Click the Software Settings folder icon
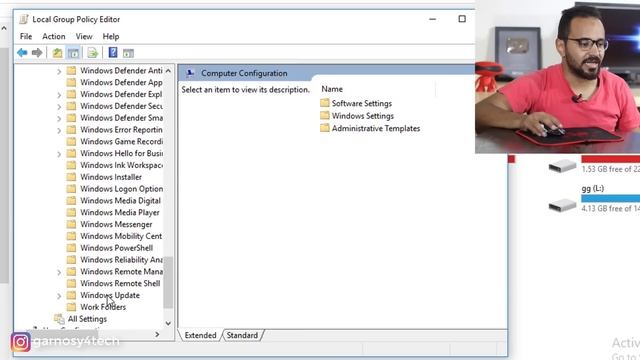 click(325, 103)
